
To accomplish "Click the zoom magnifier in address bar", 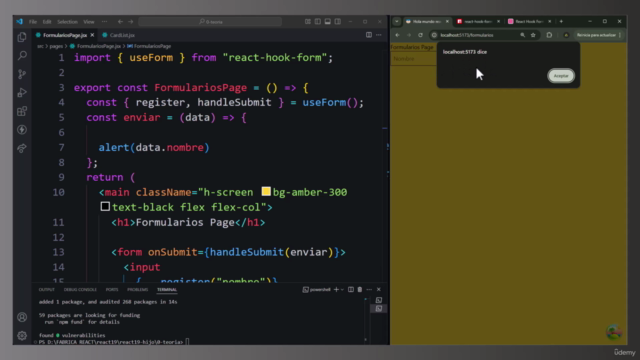I will 522,35.
